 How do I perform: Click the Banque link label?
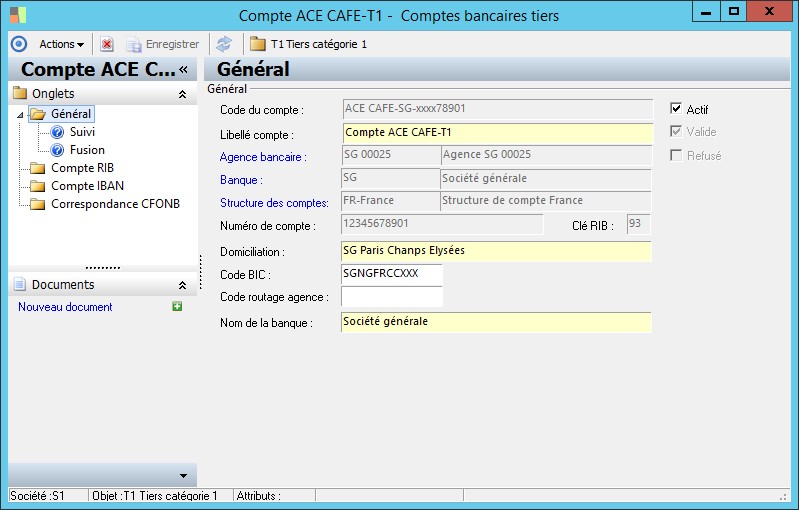pyautogui.click(x=242, y=180)
